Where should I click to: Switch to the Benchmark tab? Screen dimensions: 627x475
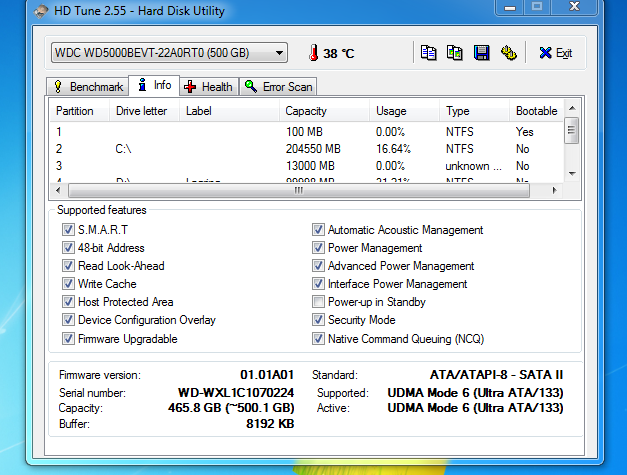click(88, 87)
